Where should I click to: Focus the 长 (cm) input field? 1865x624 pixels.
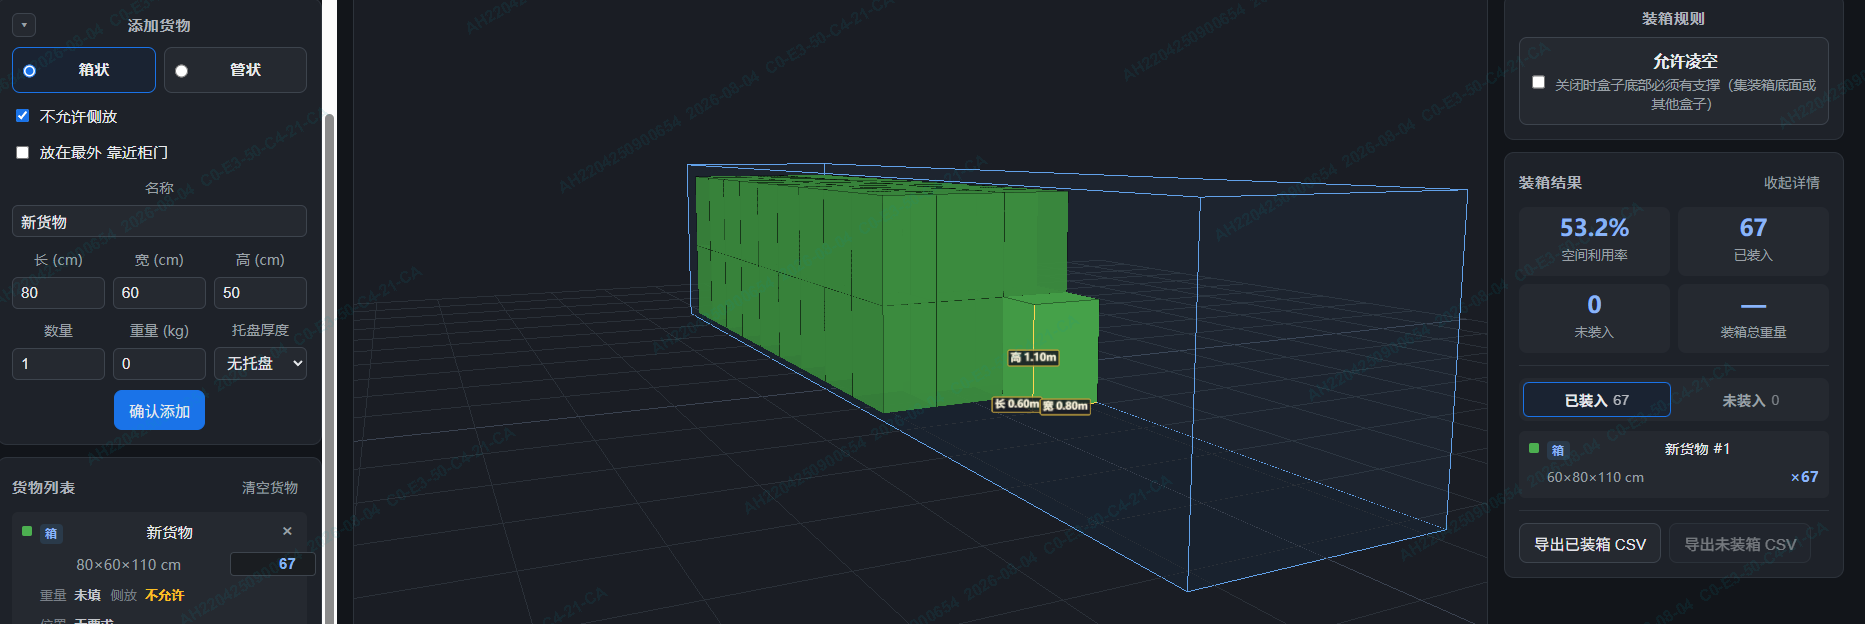click(x=58, y=293)
